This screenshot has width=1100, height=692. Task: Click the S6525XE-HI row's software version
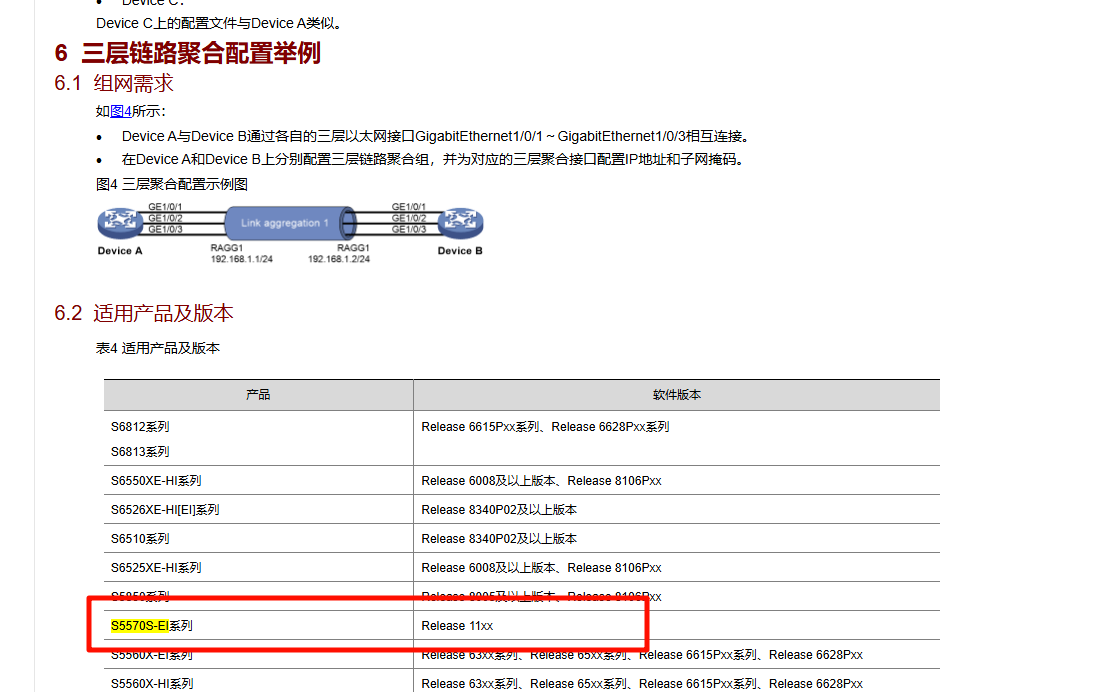(x=541, y=568)
